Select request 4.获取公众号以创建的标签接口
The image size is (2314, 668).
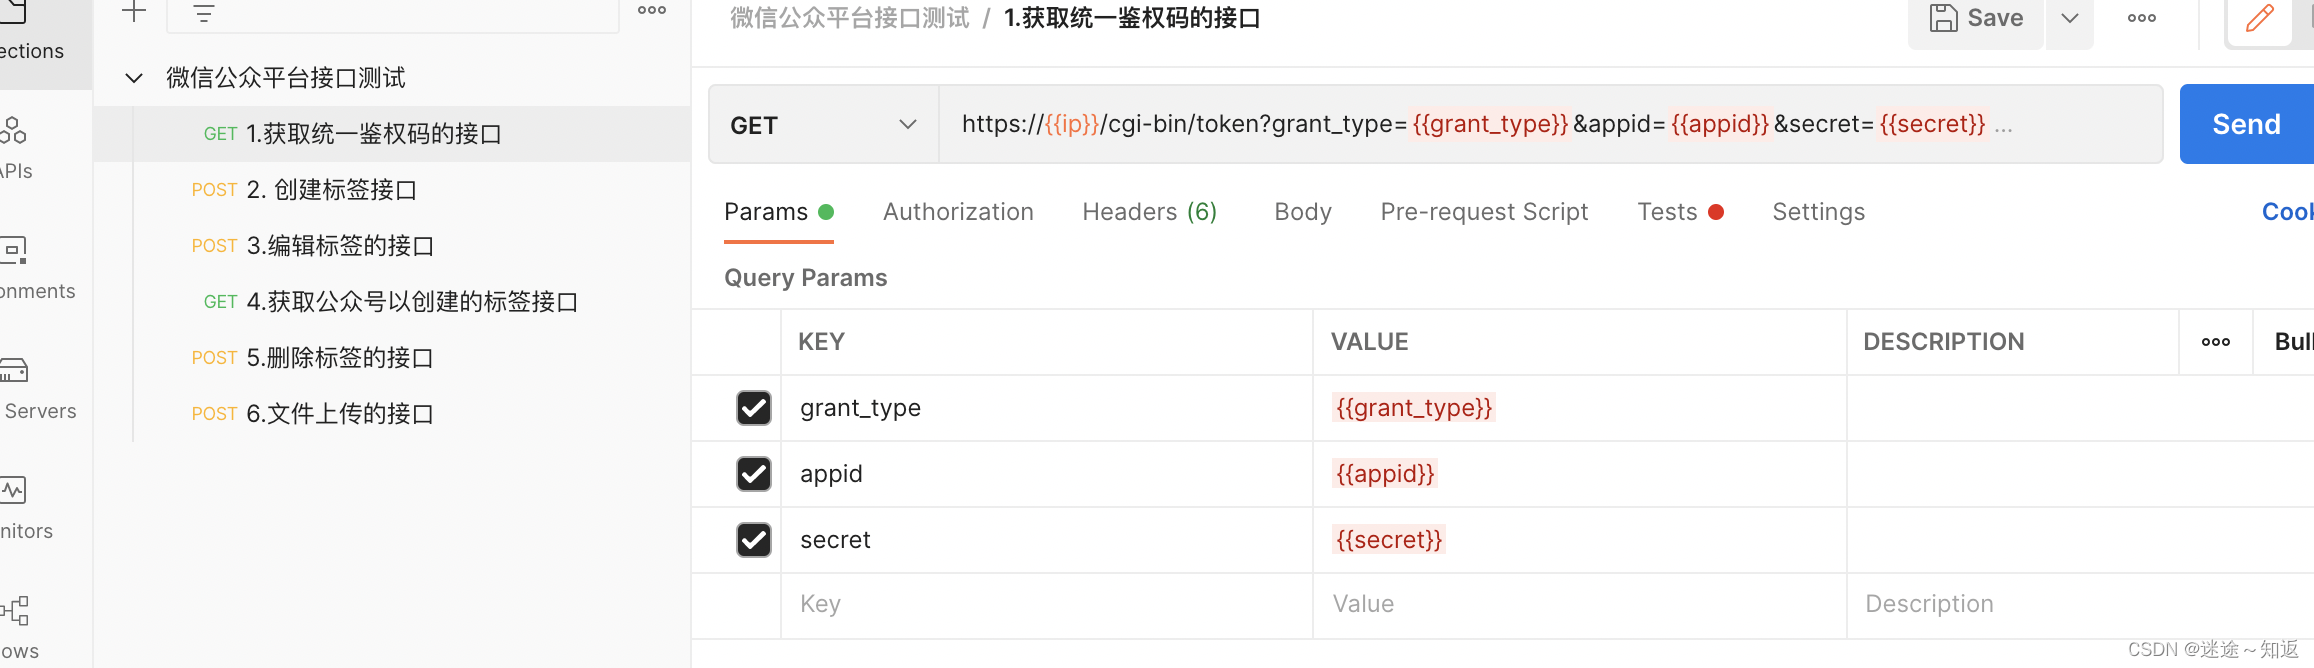pyautogui.click(x=392, y=302)
